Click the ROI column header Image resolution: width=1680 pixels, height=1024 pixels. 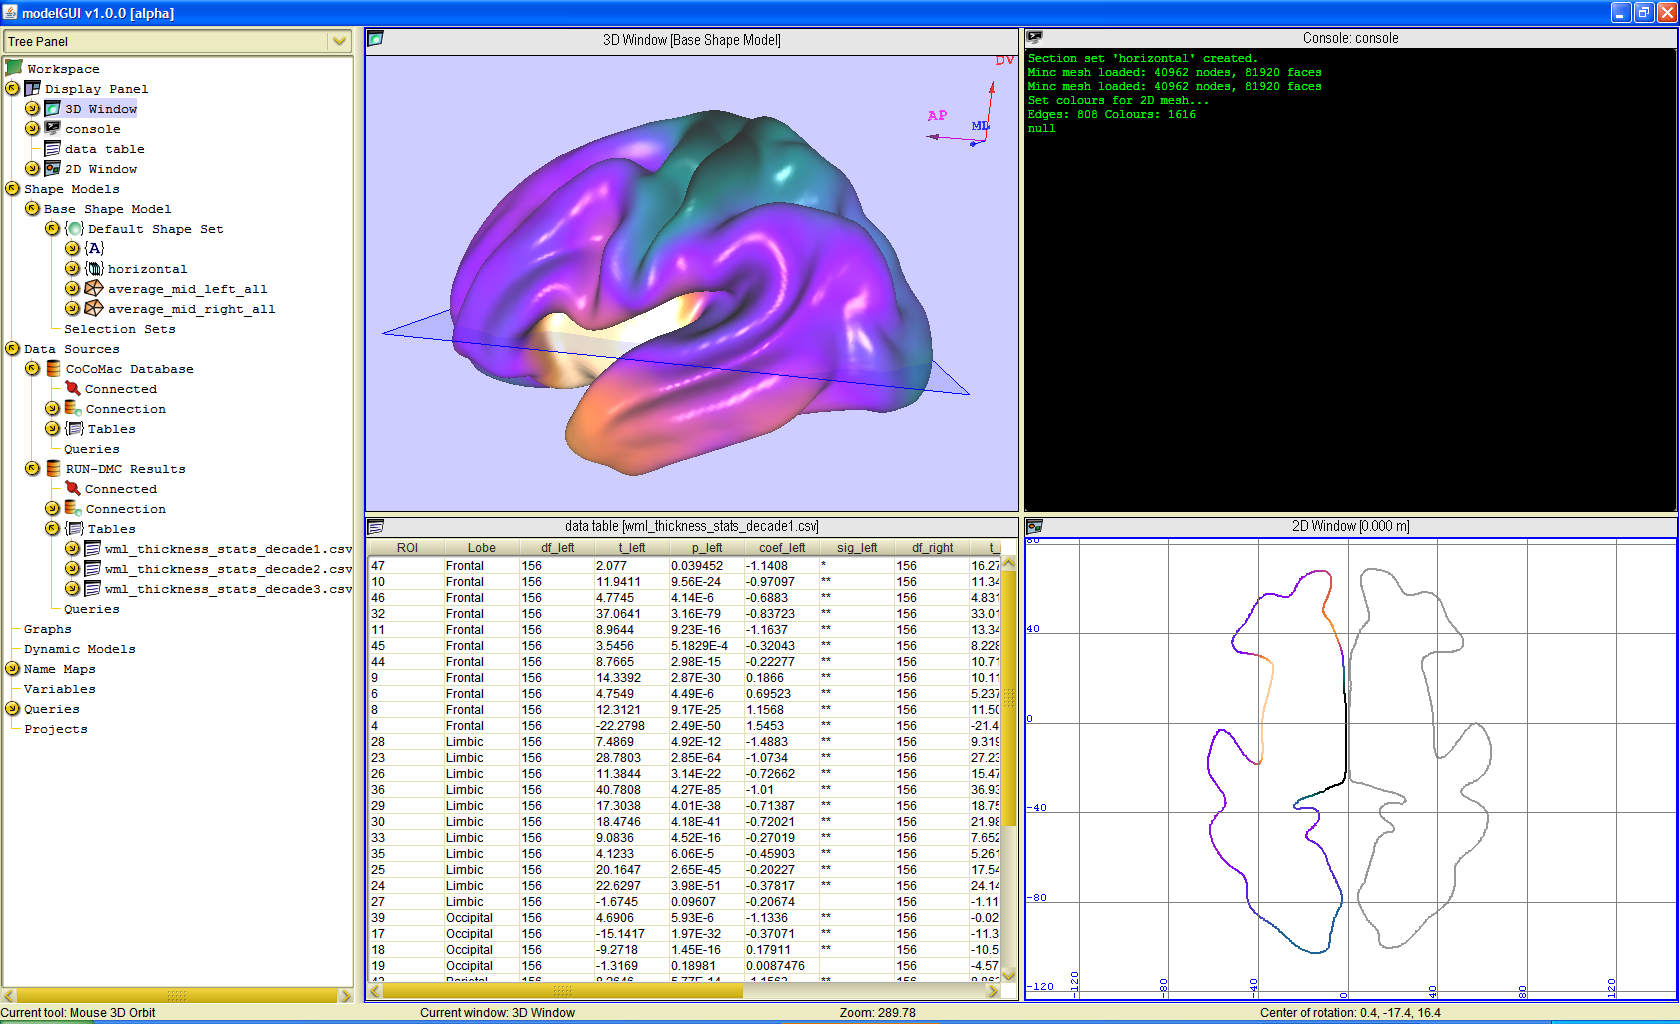[x=407, y=548]
